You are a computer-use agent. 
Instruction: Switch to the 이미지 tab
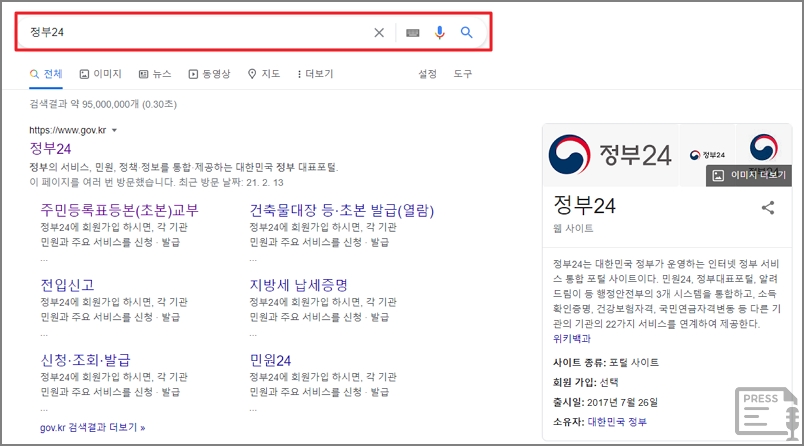pos(100,74)
